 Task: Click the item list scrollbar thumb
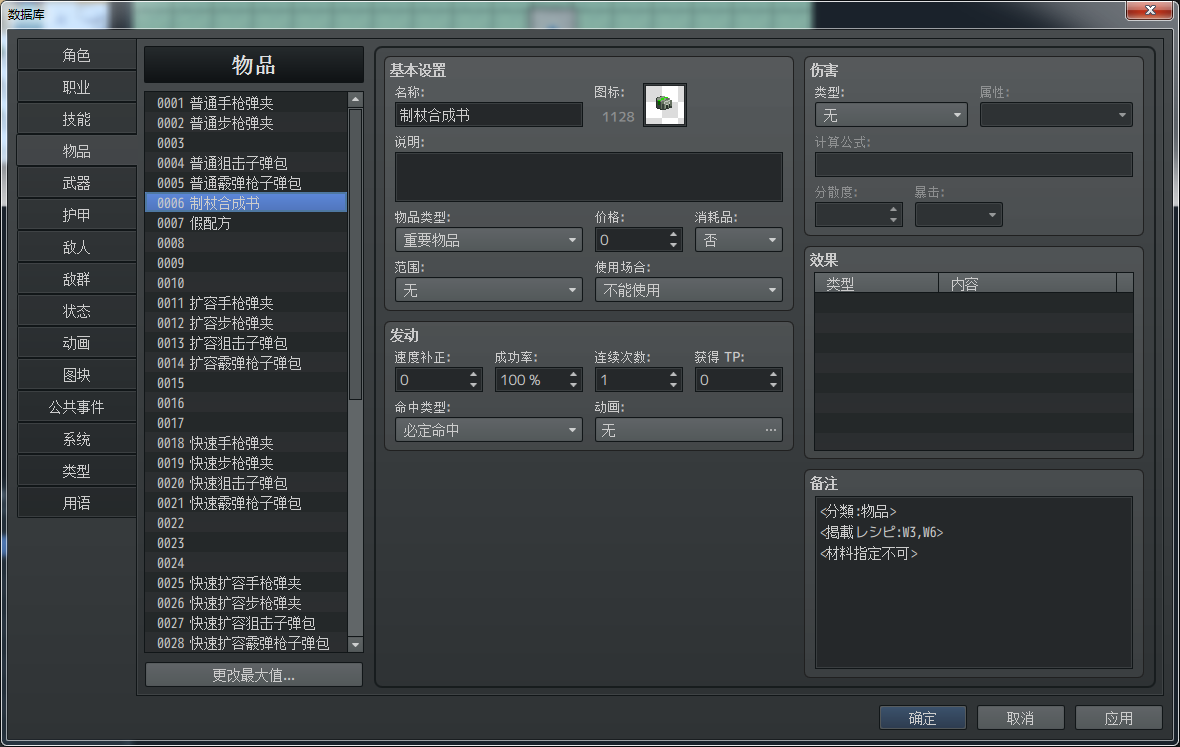click(x=356, y=254)
